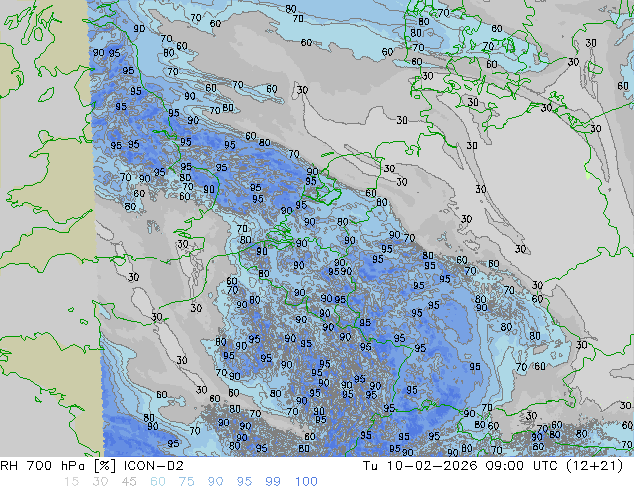Click the 100 value in the legend

[x=306, y=482]
